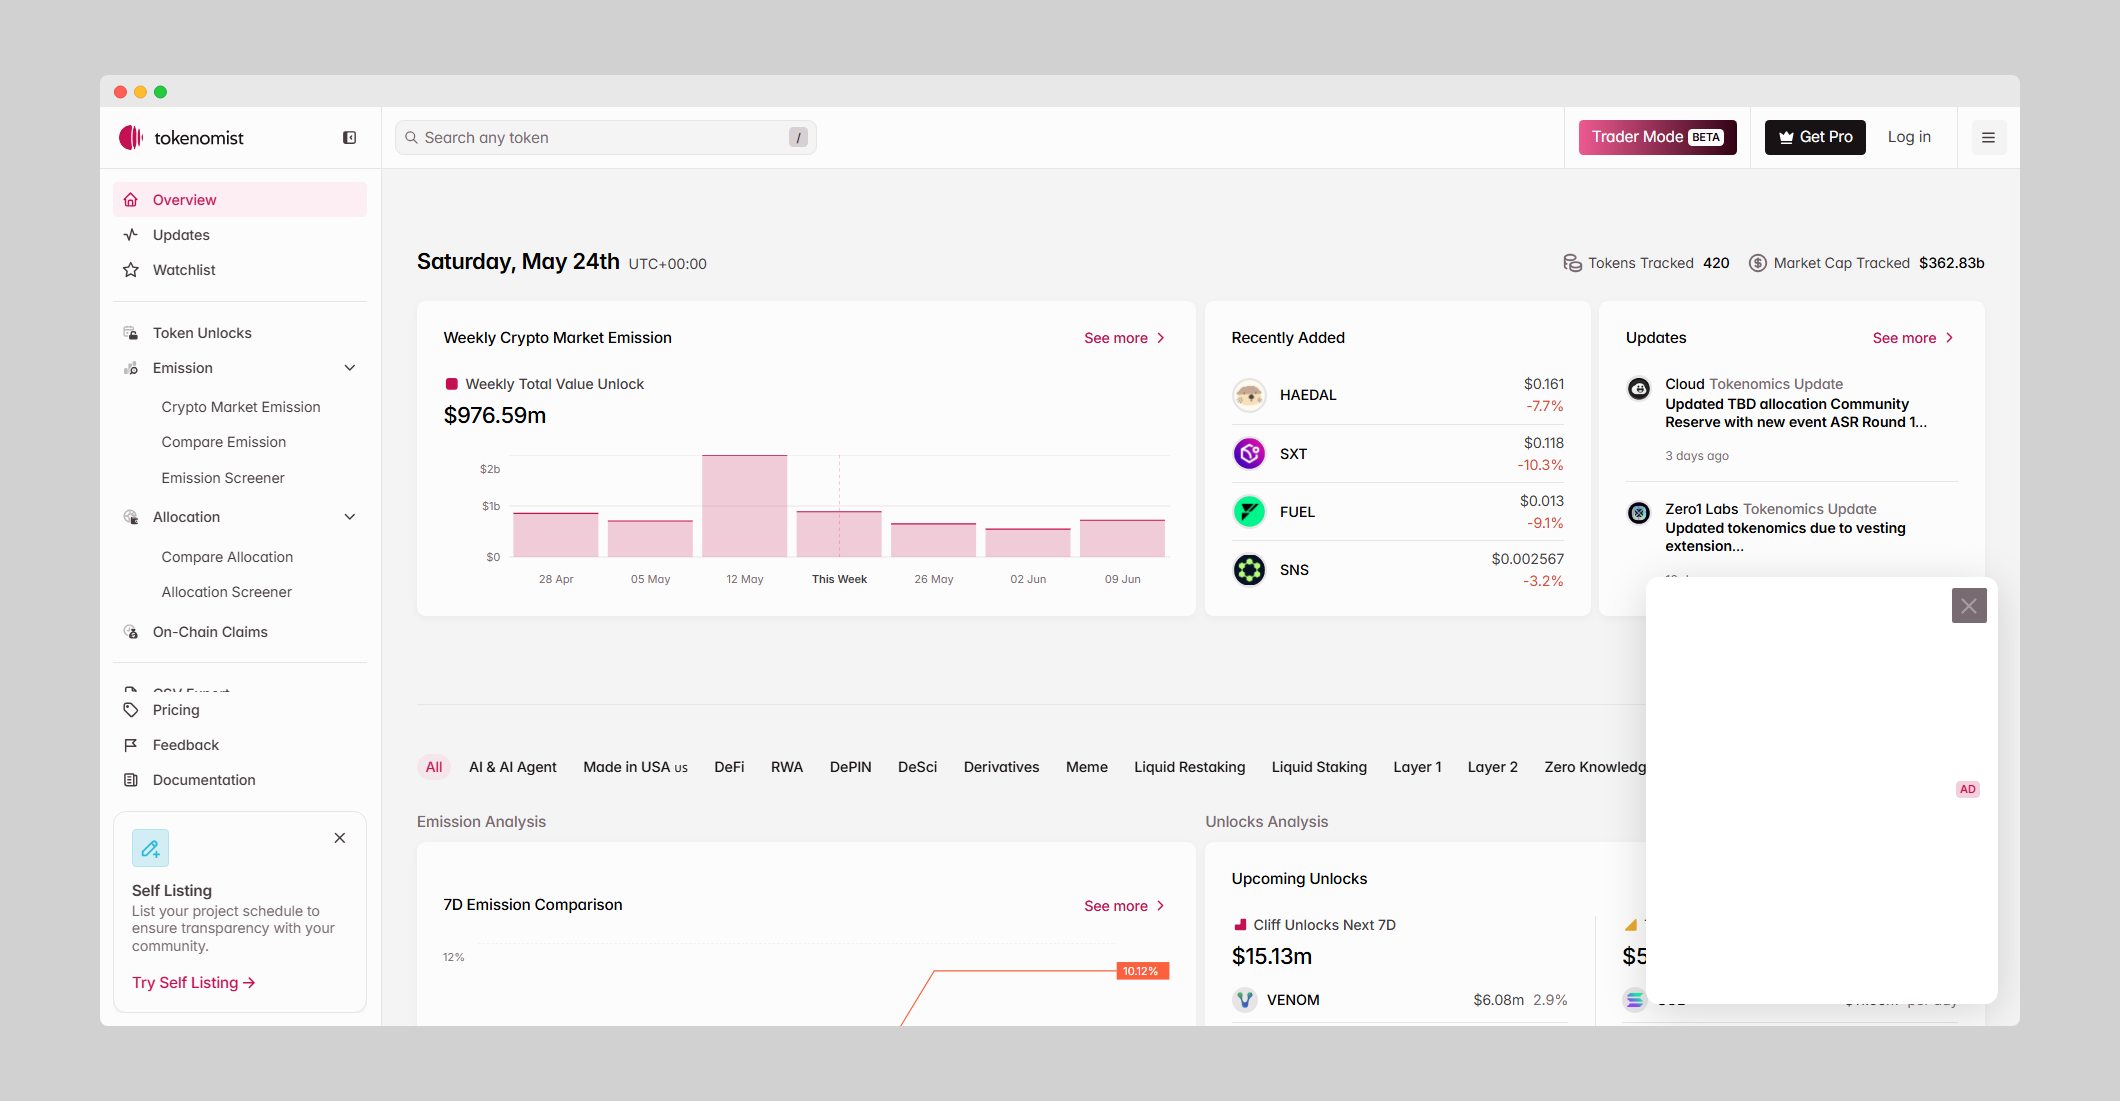2120x1101 pixels.
Task: Close the advertisement popup
Action: (1968, 606)
